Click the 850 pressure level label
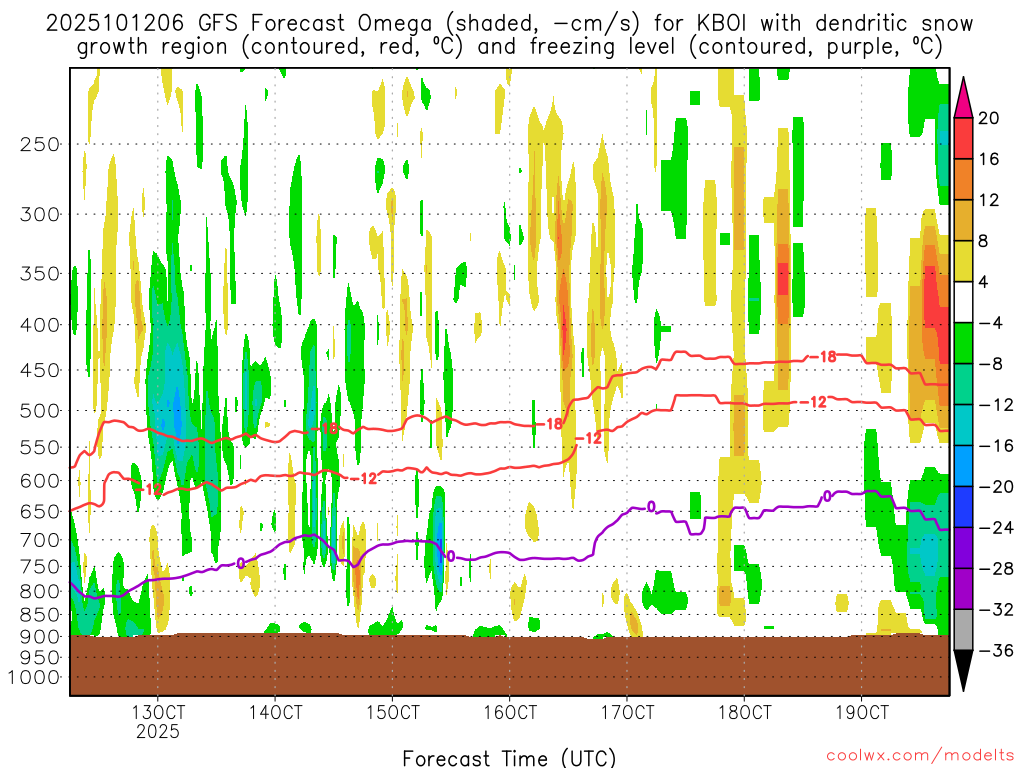 click(40, 615)
